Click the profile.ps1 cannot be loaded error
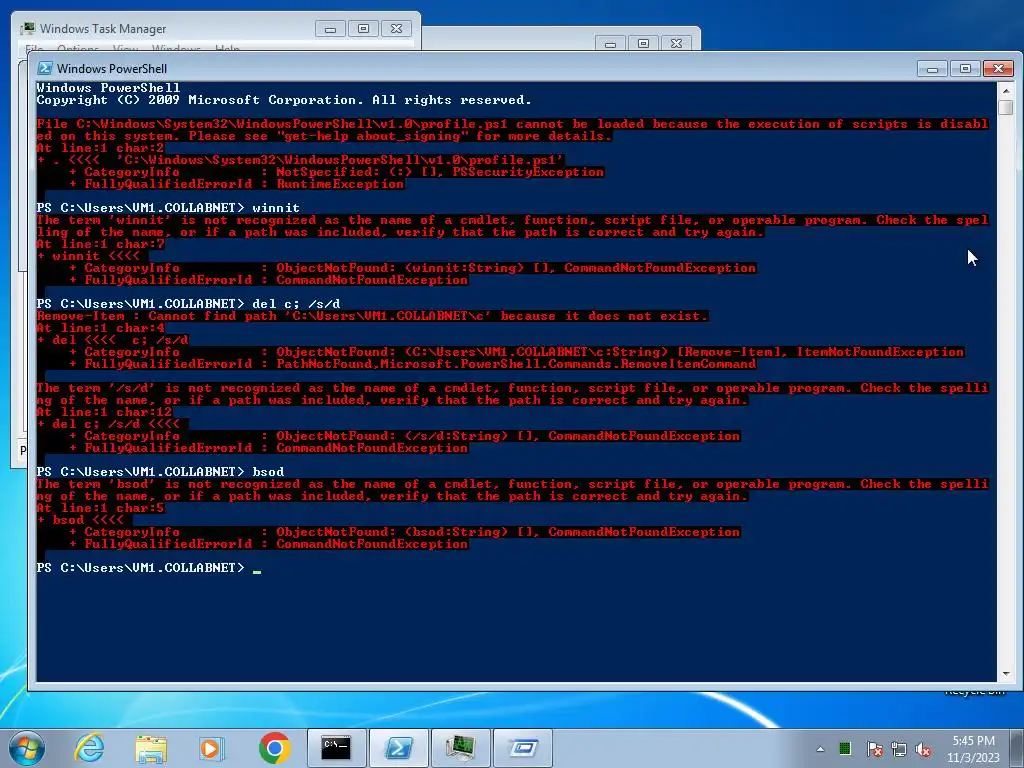Viewport: 1024px width, 768px height. tap(513, 130)
